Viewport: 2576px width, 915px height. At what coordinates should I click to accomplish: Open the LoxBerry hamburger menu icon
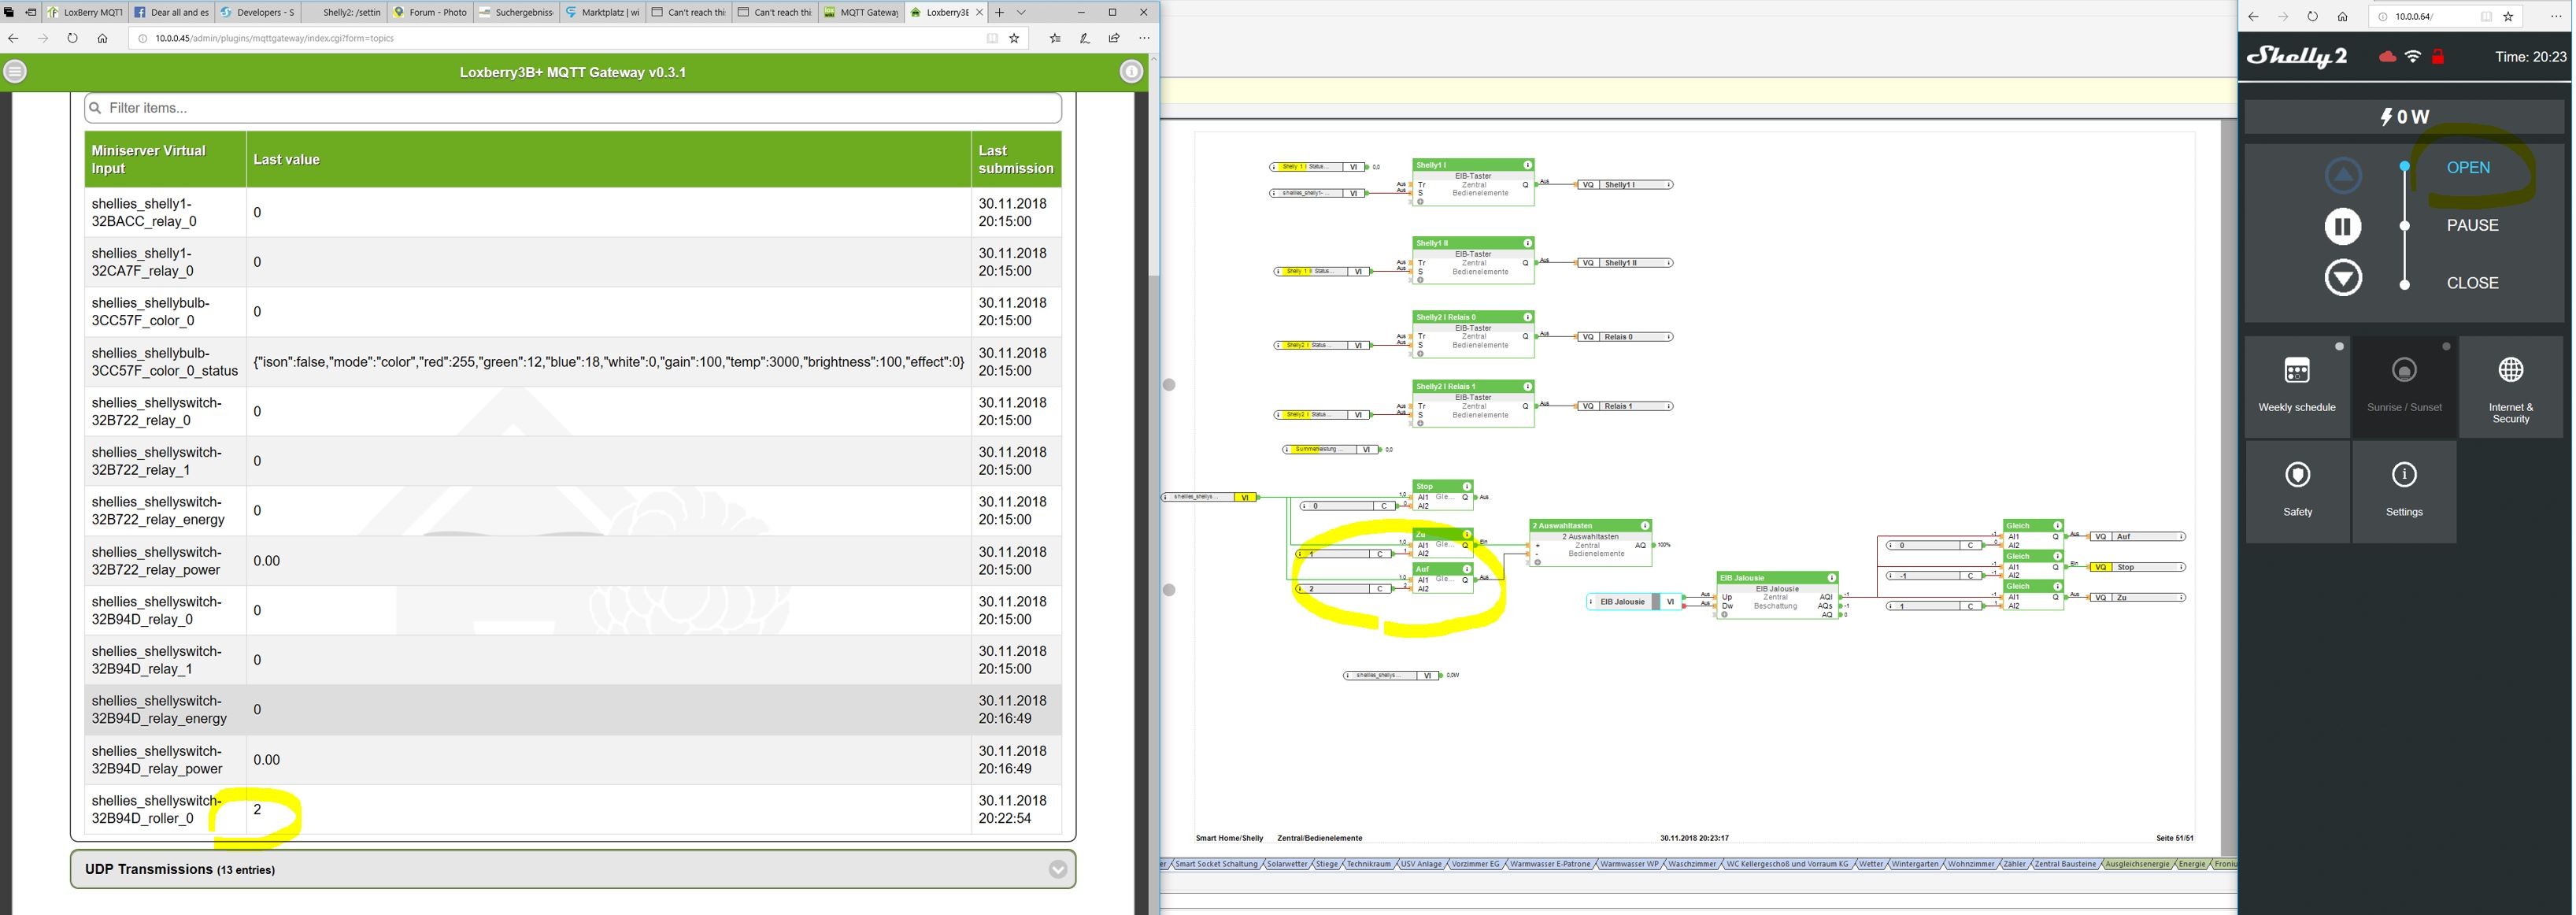click(x=14, y=72)
